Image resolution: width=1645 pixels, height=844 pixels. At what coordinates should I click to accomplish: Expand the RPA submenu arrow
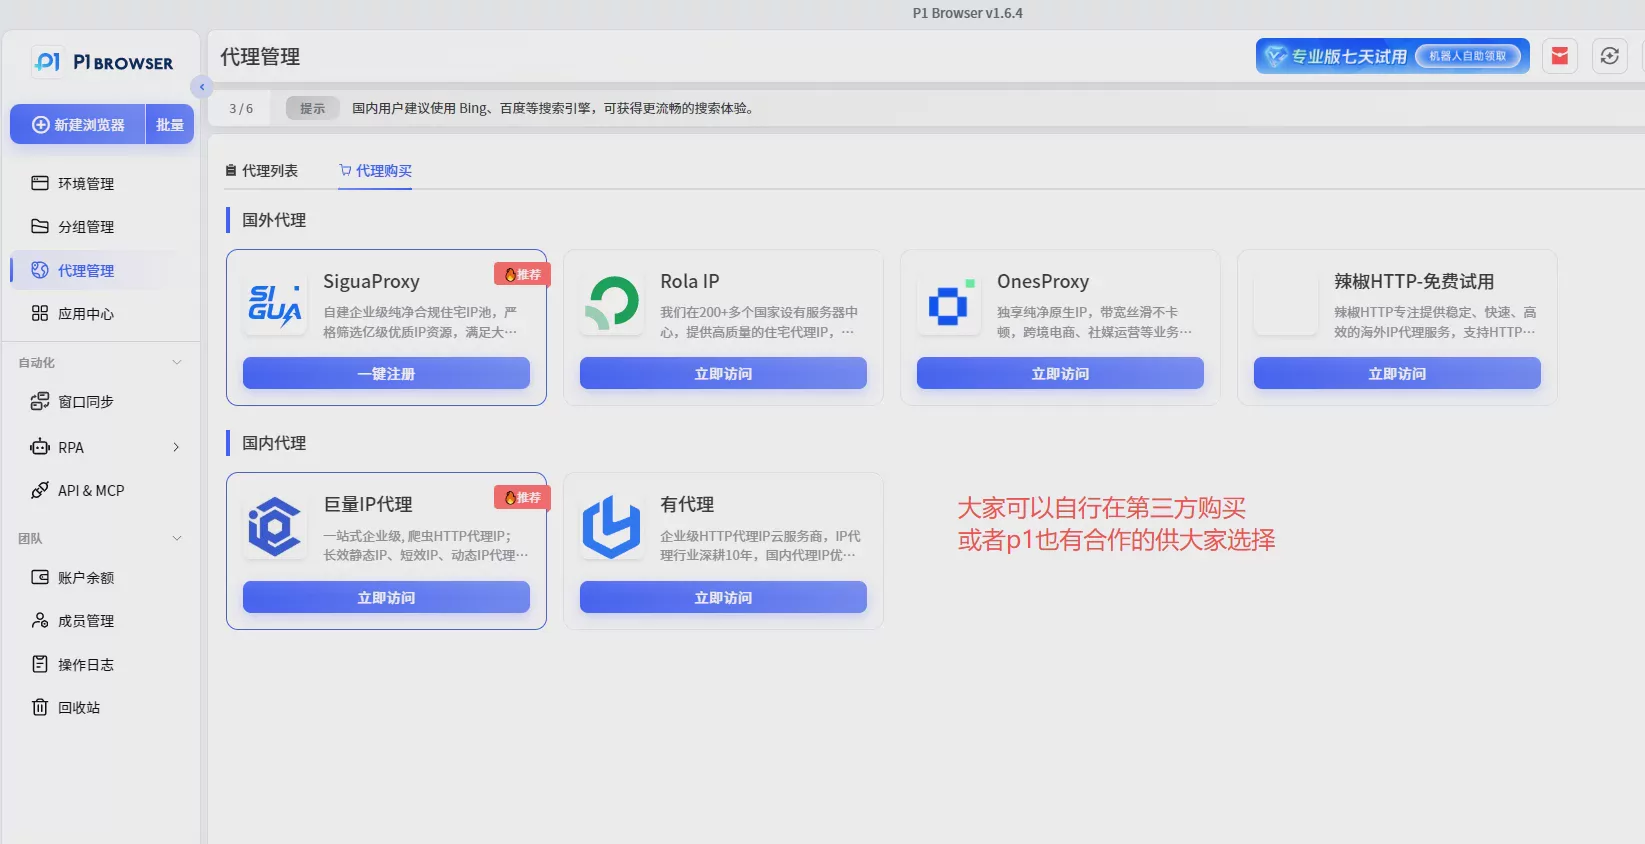176,447
